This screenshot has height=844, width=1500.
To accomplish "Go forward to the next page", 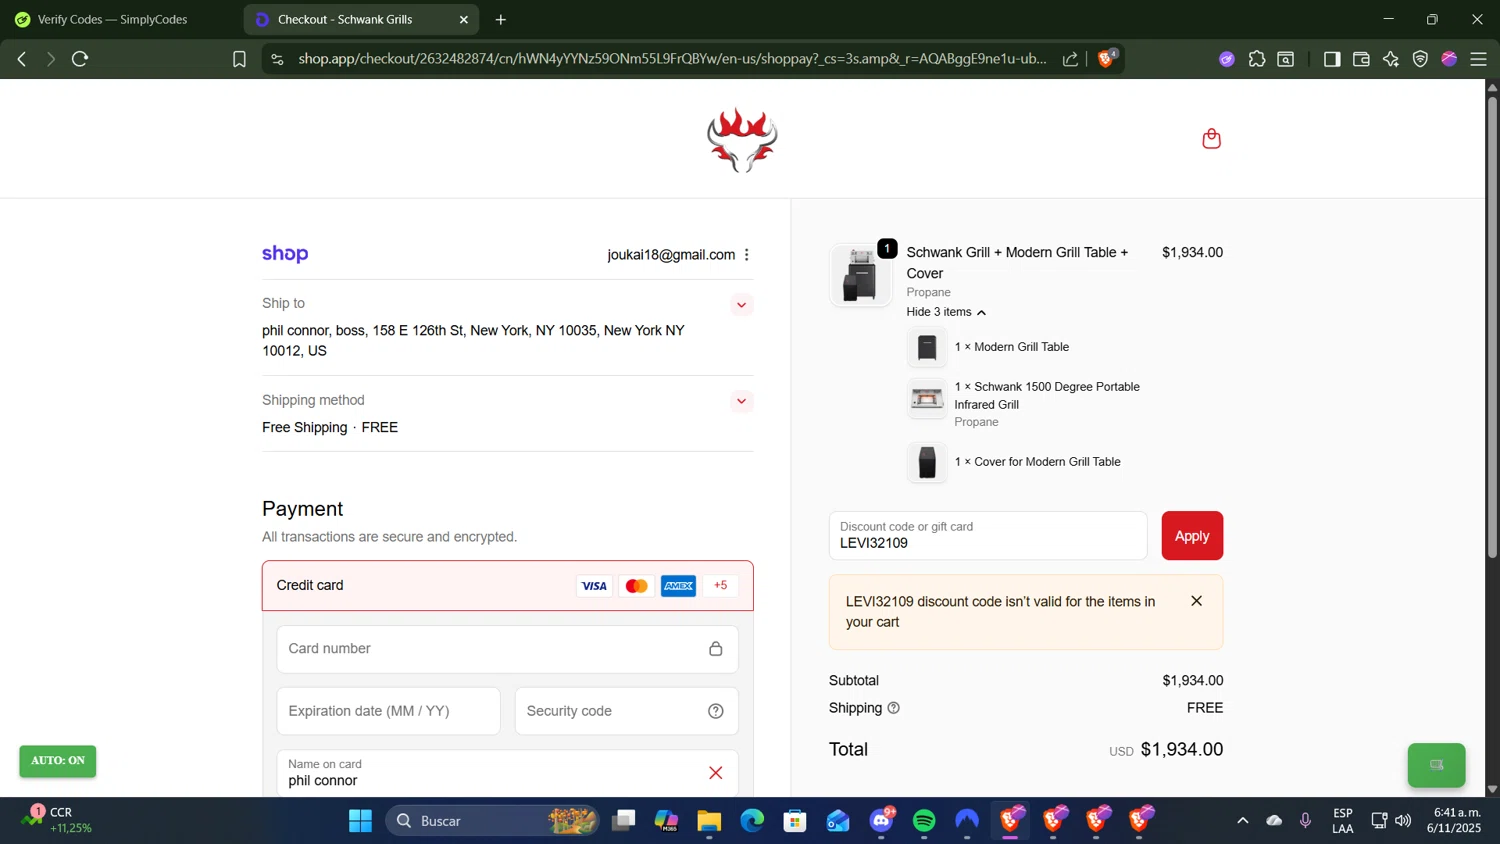I will 51,59.
